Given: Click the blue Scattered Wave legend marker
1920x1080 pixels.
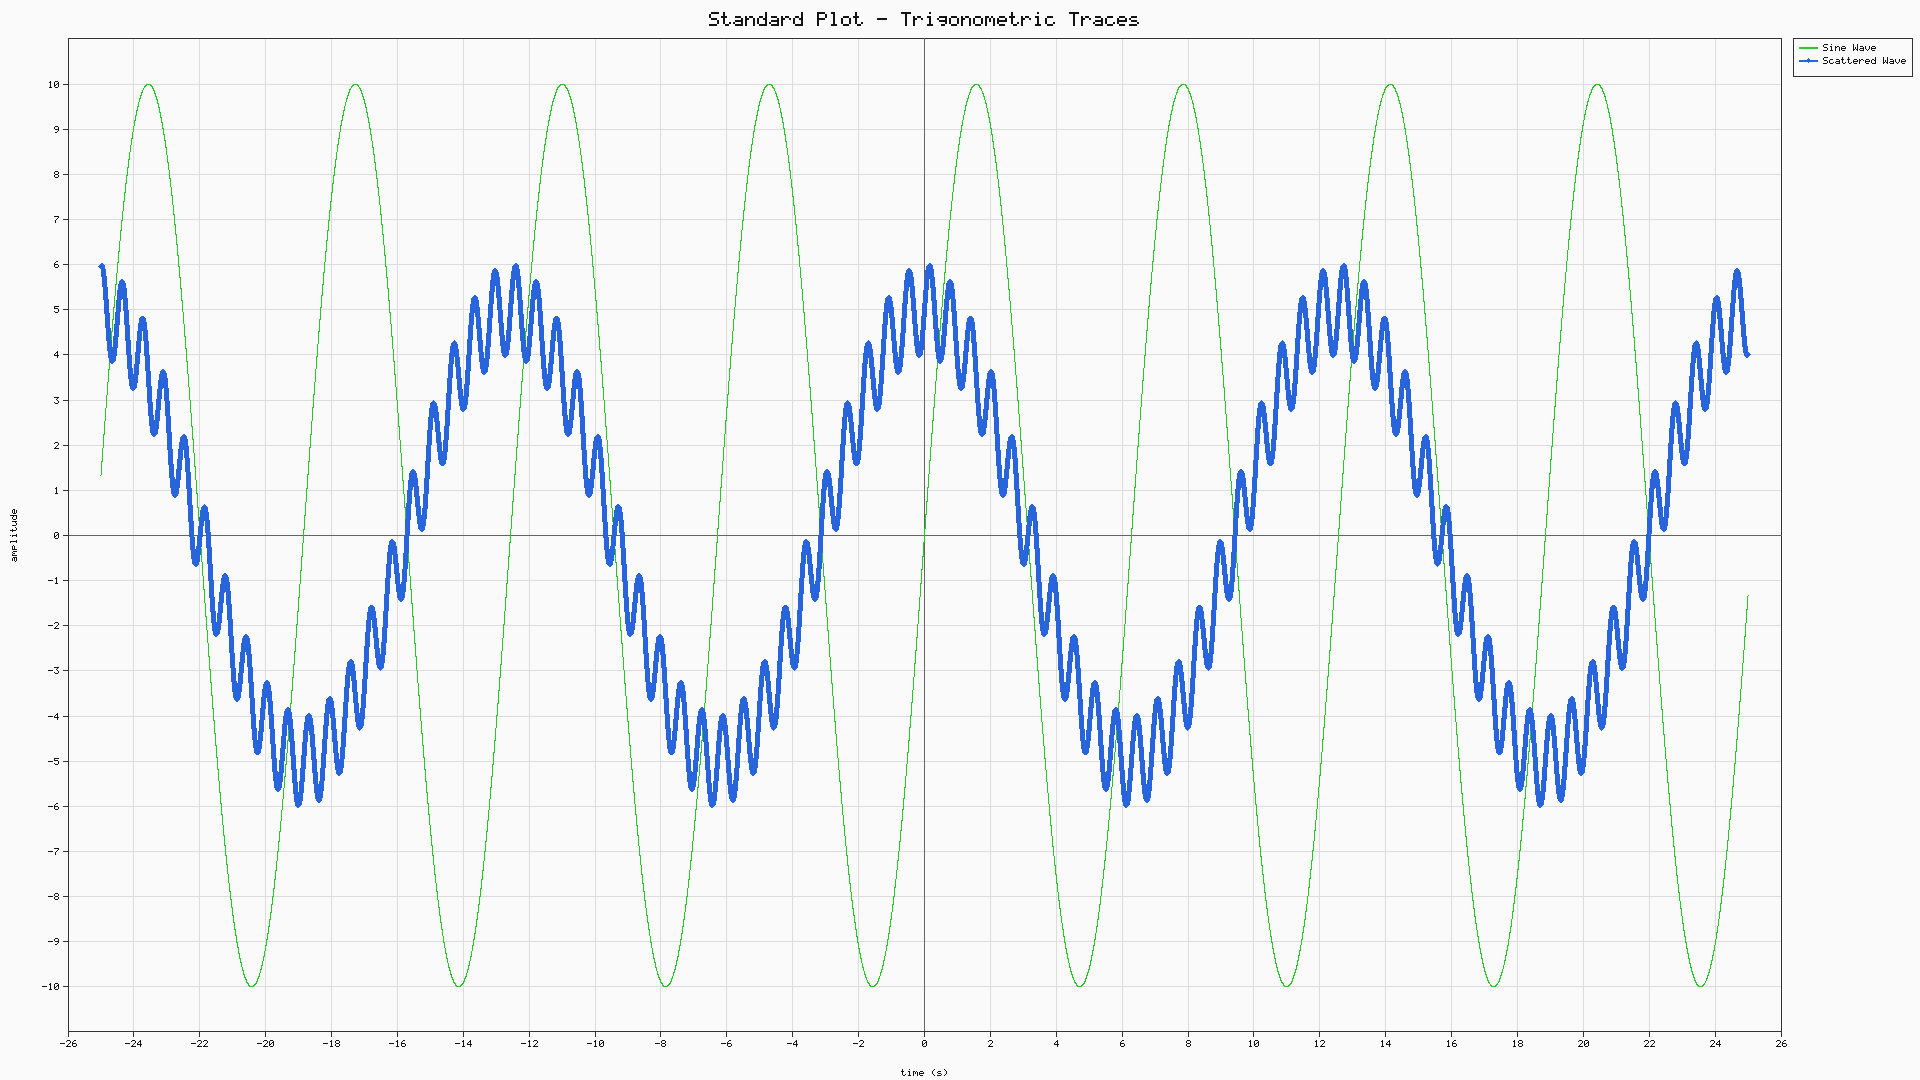Looking at the screenshot, I should point(1808,61).
